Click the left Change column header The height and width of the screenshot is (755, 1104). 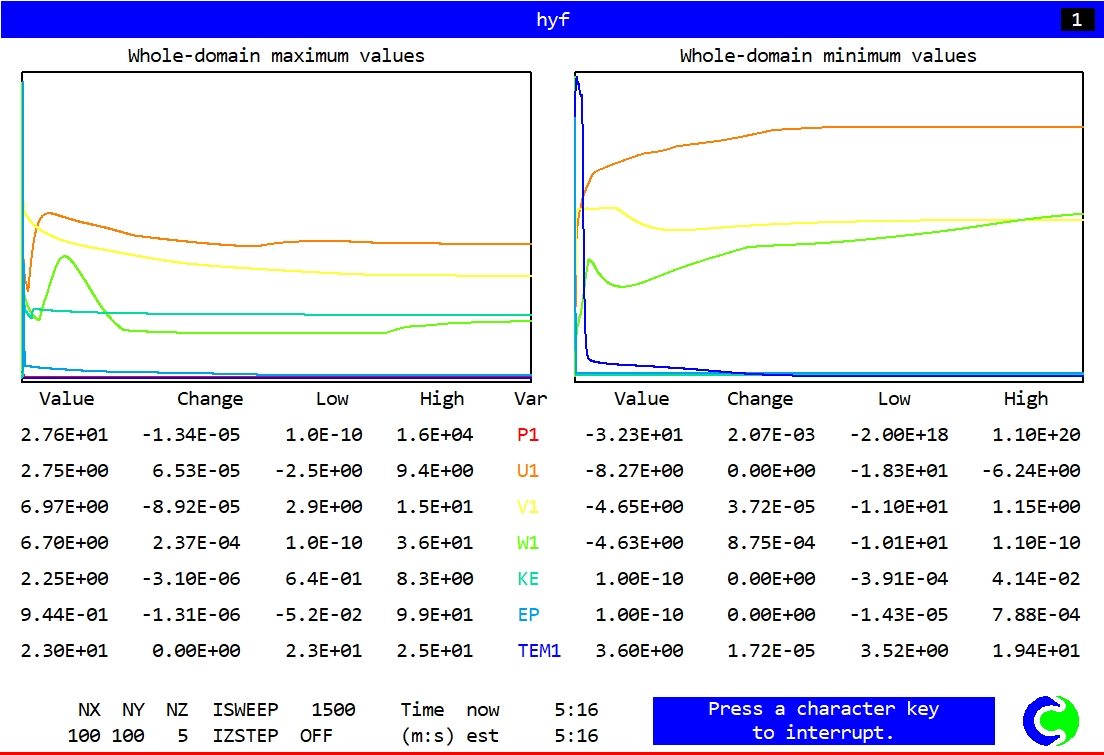210,399
